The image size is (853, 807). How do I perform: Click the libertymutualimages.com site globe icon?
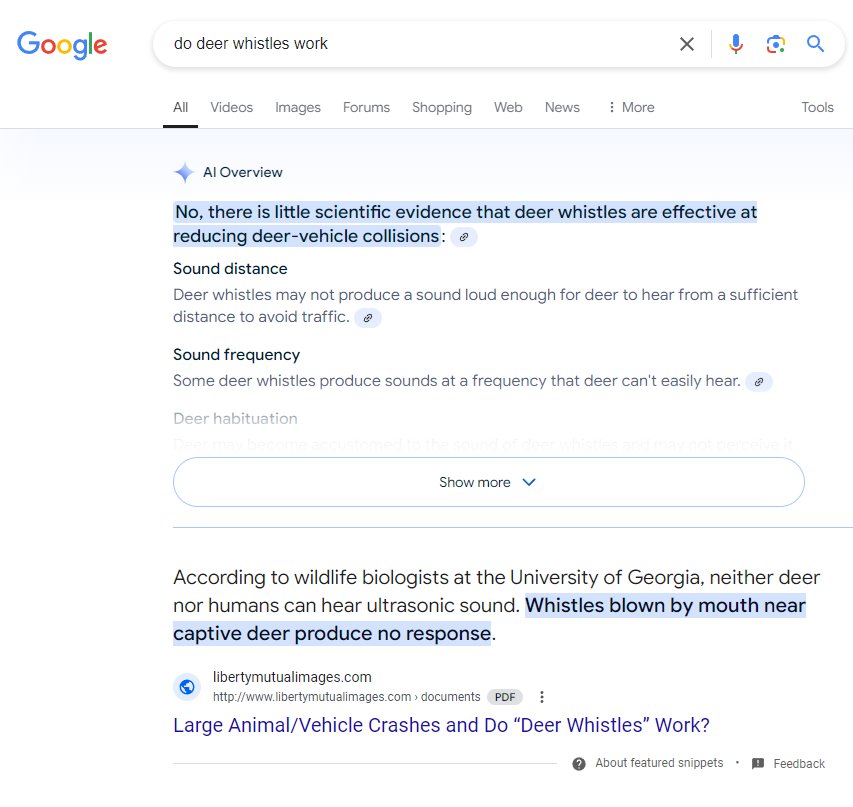point(187,687)
